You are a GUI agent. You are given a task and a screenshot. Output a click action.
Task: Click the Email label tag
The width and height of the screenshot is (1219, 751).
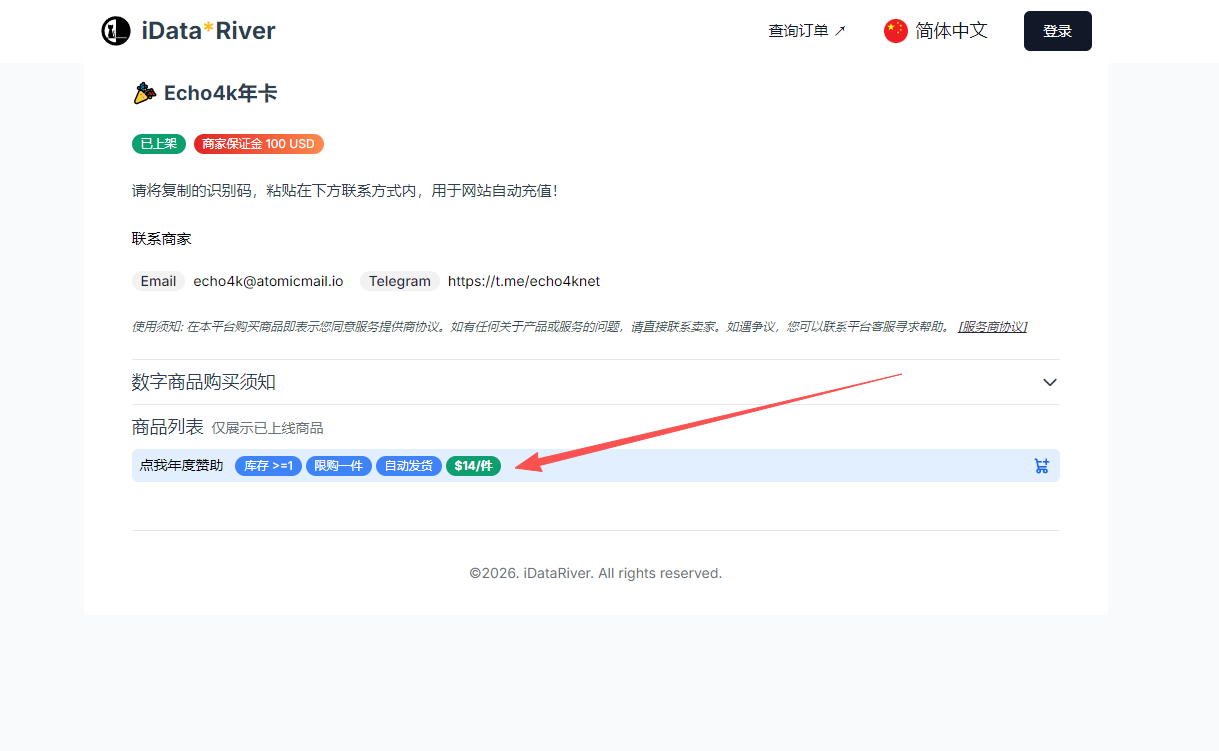pyautogui.click(x=158, y=281)
